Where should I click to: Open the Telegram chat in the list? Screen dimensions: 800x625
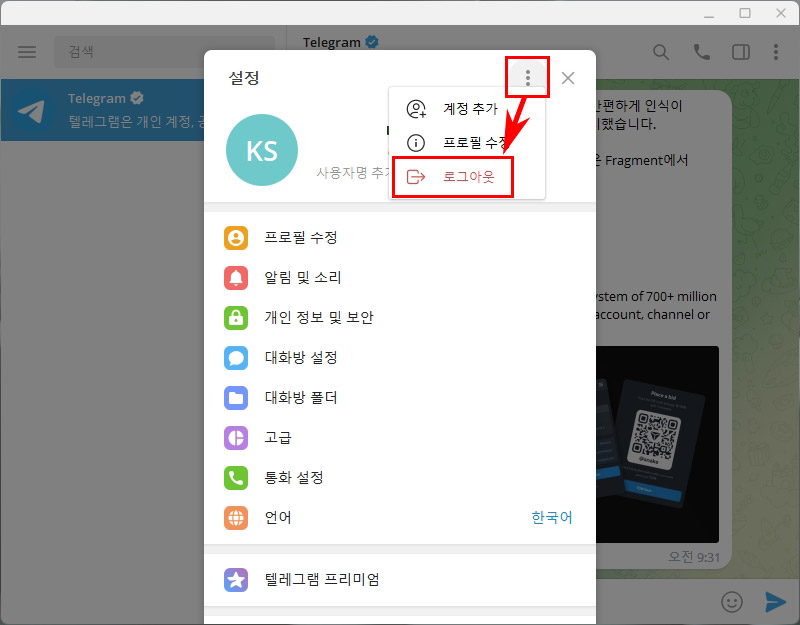click(103, 110)
